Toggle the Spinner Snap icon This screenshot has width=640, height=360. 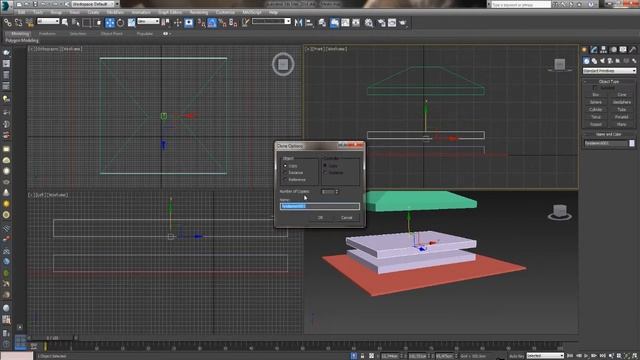pos(233,23)
